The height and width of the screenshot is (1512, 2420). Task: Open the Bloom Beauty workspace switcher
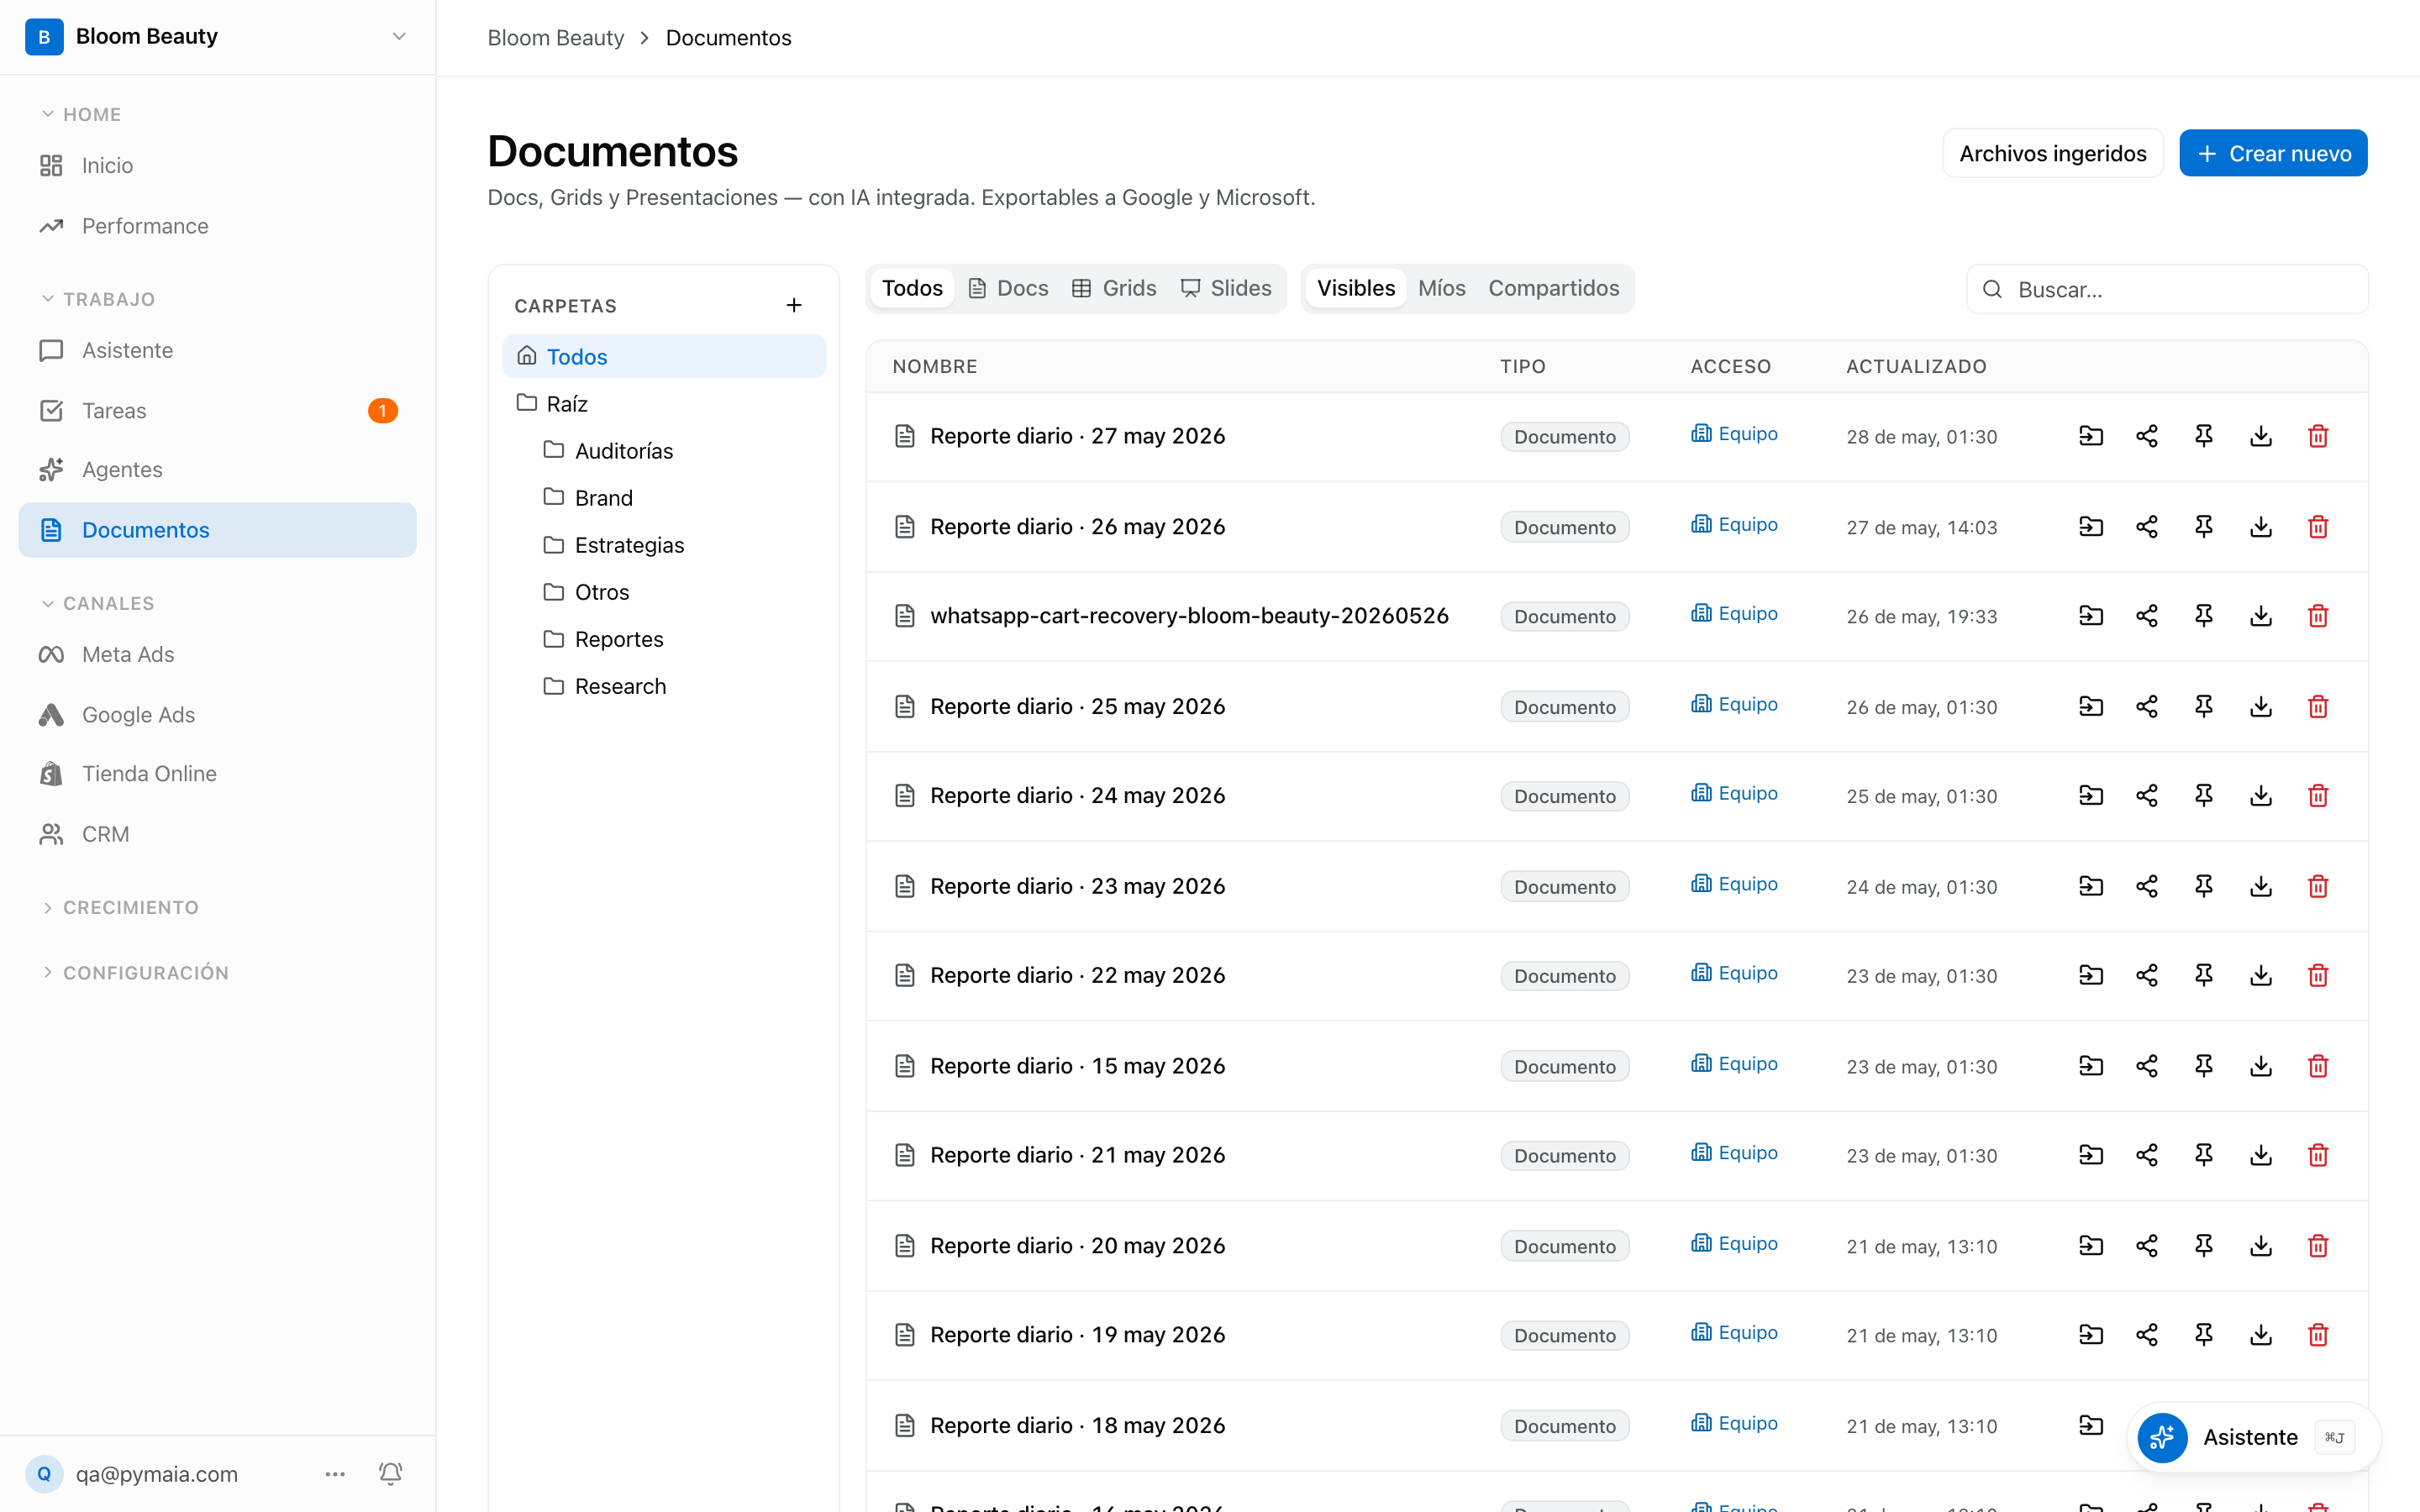[217, 37]
